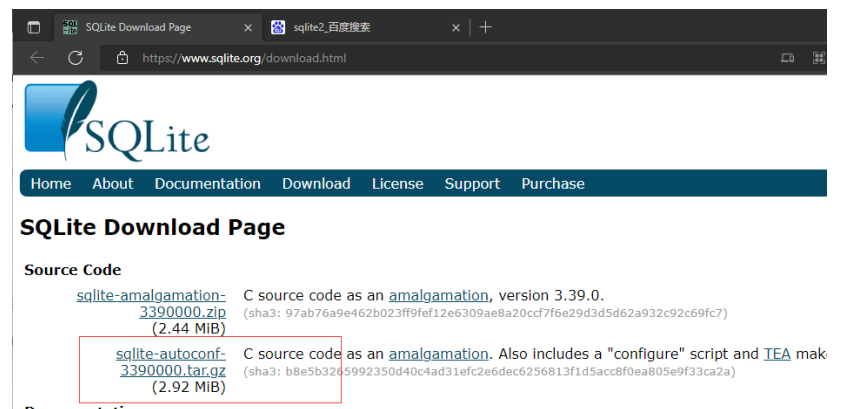Close the sqlite2 Baidu search tab
This screenshot has height=409, width=843.
coord(455,27)
